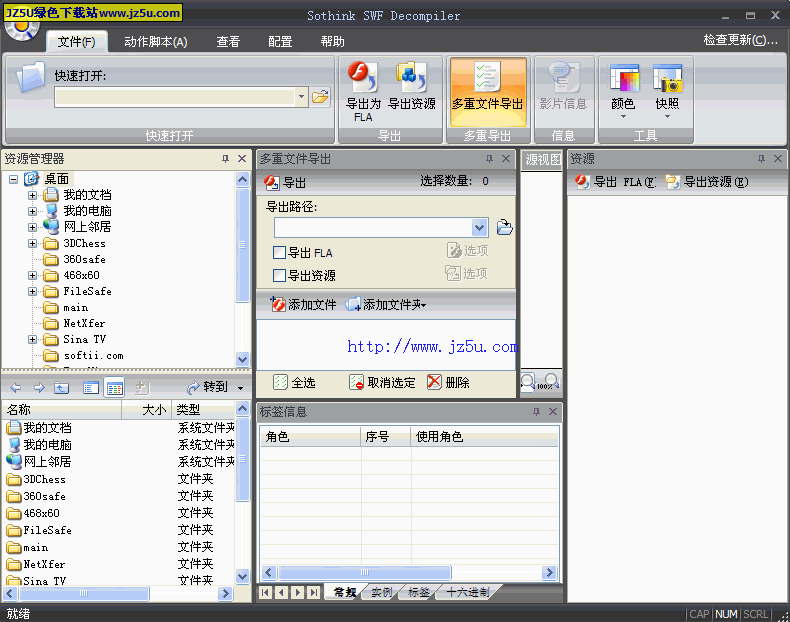Open the File (文件) ribbon tab

point(77,41)
